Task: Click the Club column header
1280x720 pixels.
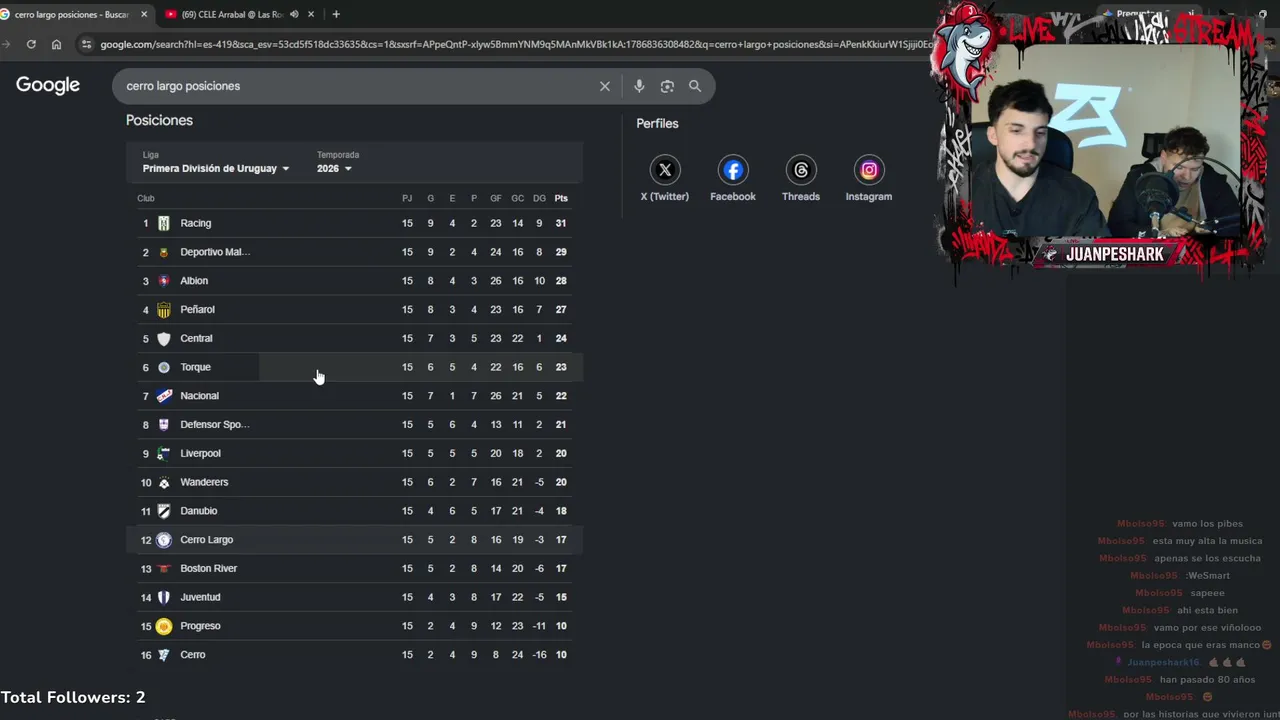Action: (146, 198)
